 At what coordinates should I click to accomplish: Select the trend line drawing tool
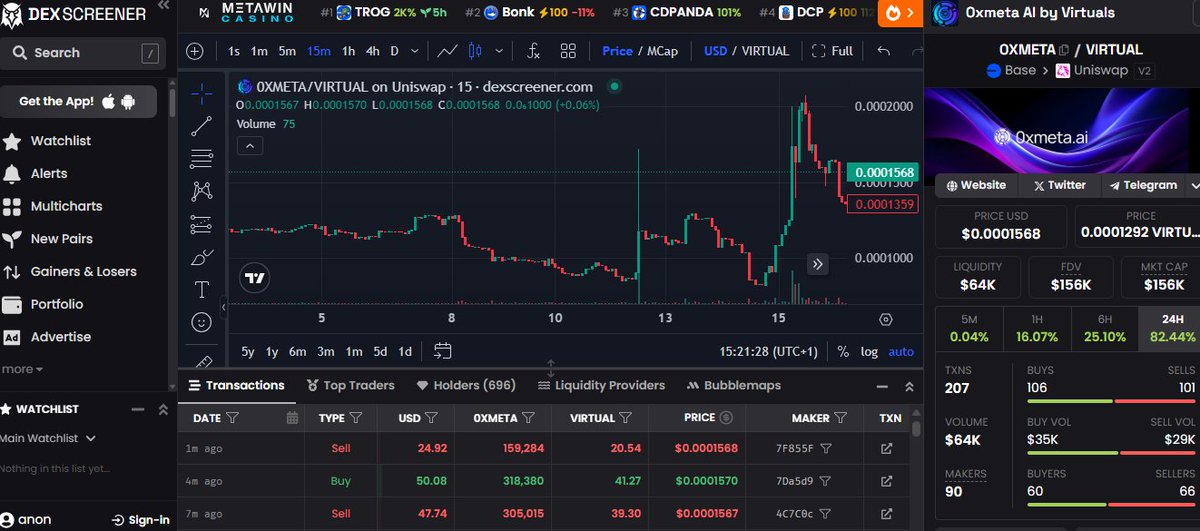[201, 126]
